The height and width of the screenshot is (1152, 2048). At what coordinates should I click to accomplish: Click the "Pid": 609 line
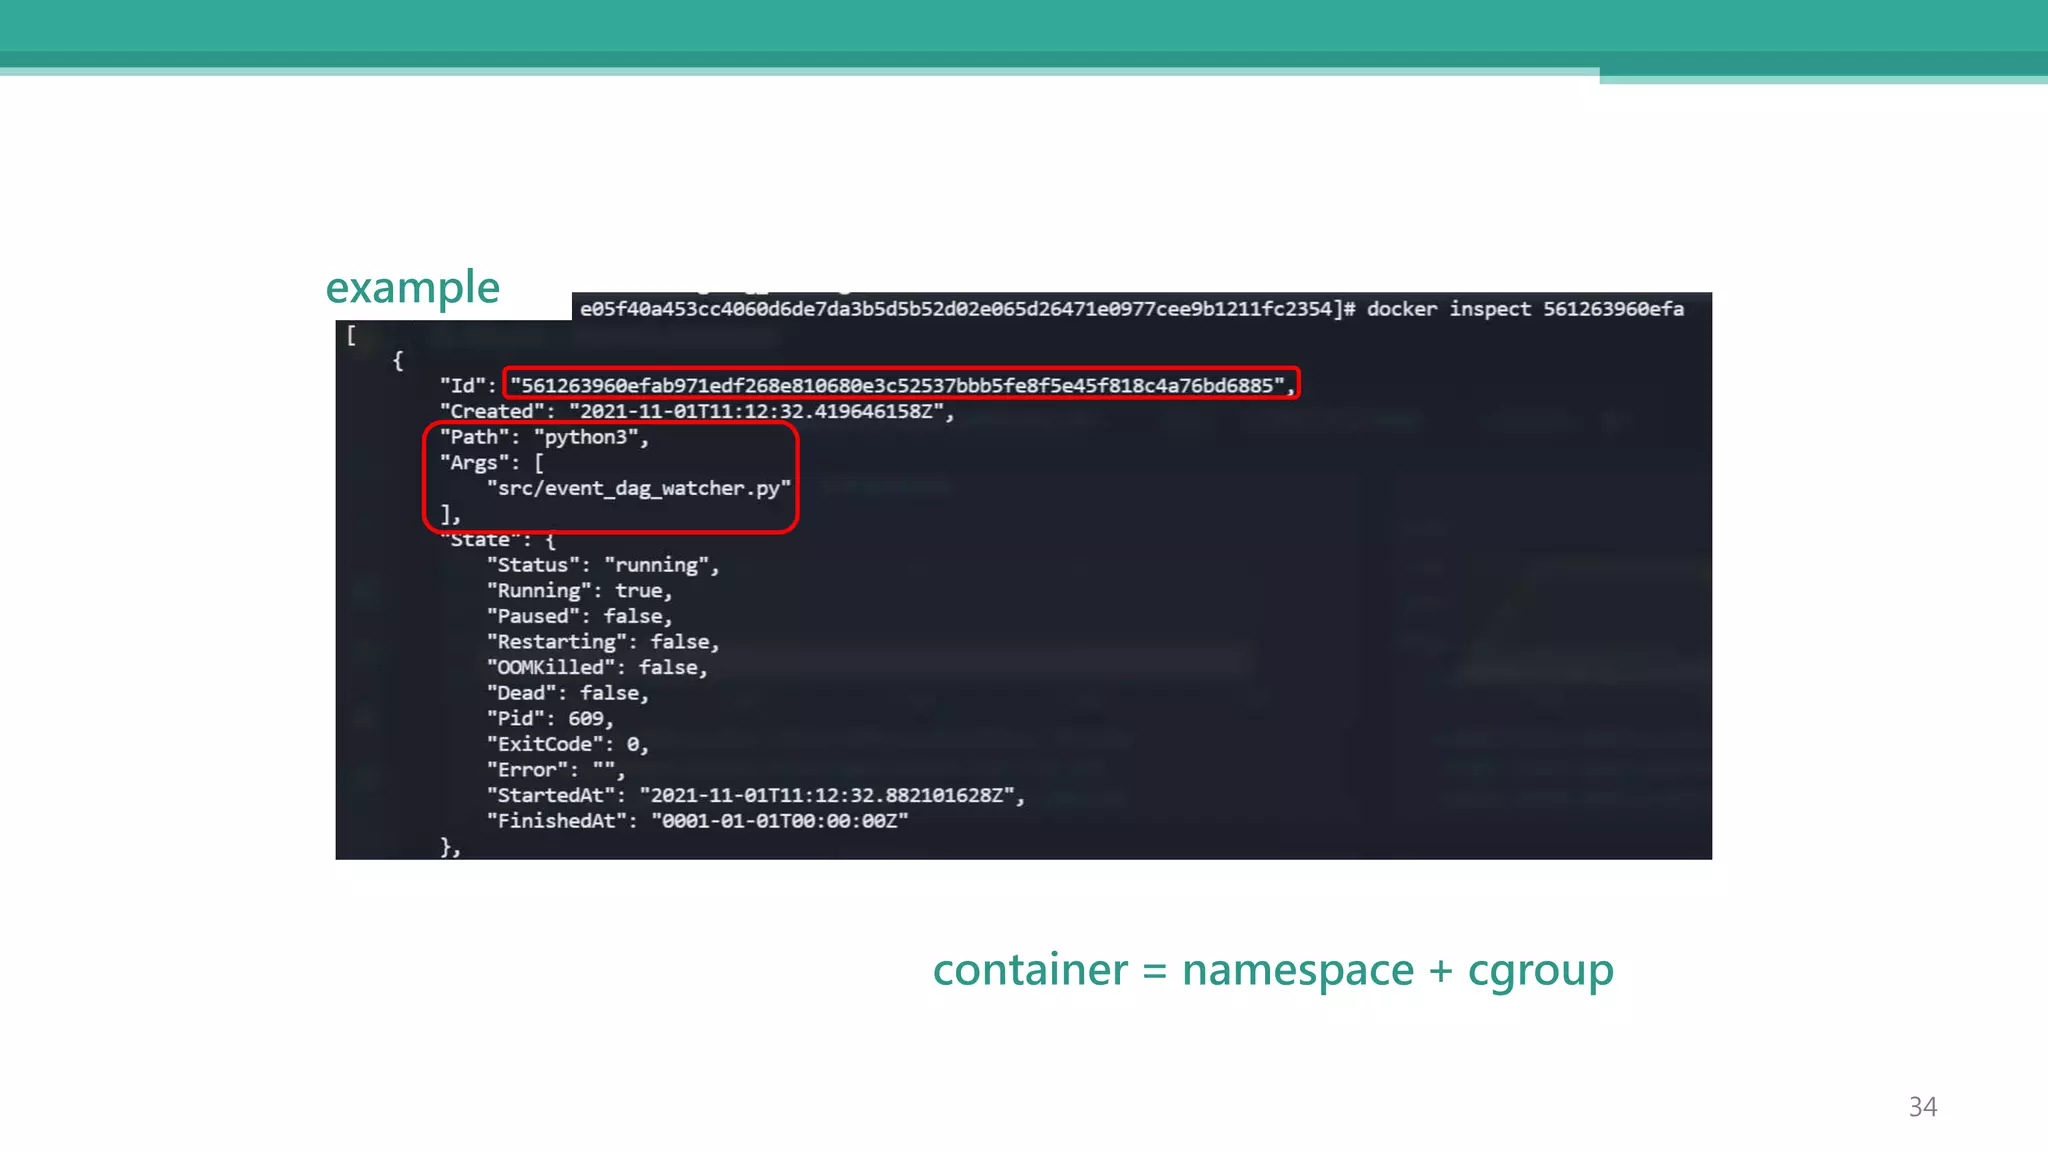point(550,718)
